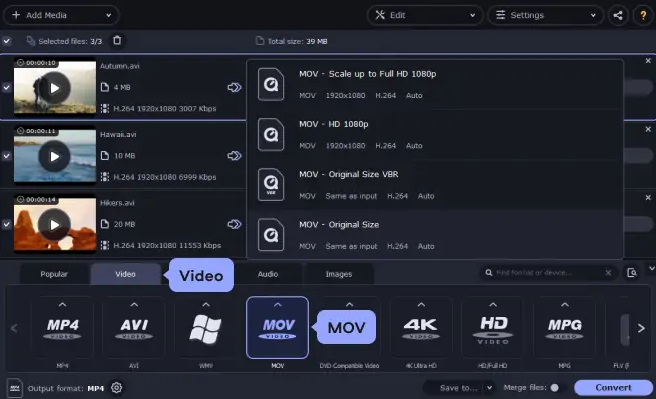Open the Settings dropdown menu

click(x=546, y=15)
